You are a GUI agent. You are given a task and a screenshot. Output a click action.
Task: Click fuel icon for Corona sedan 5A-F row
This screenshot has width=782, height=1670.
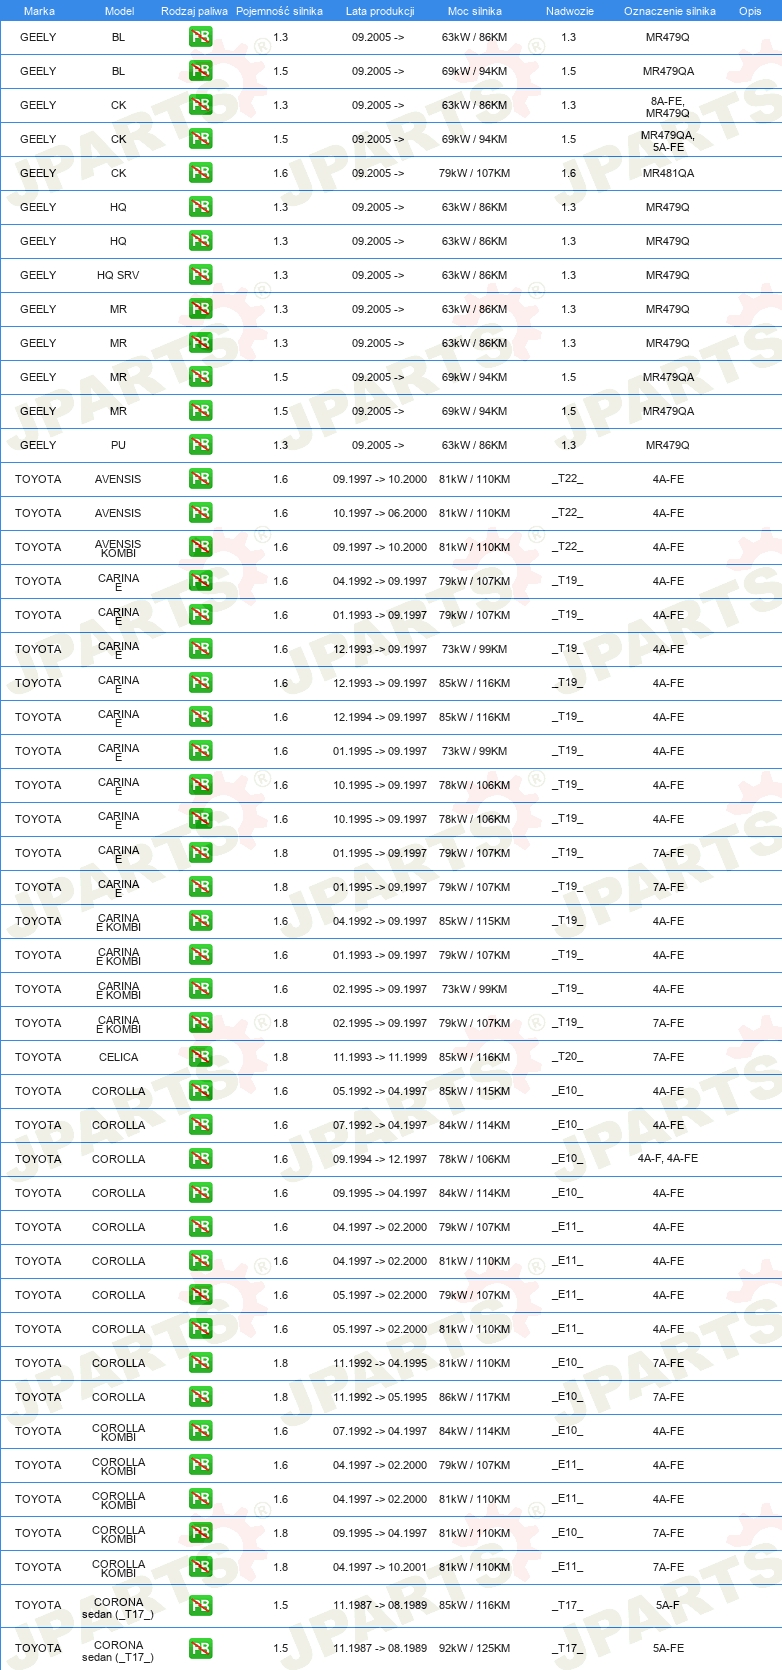click(x=200, y=1606)
